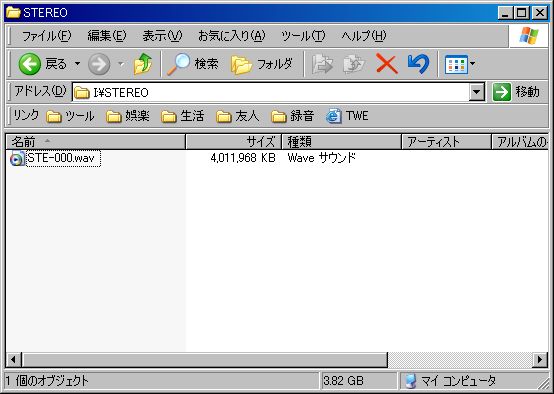Viewport: 554px width, 394px height.
Task: Click the STE-000.wav media file icon
Action: 17,158
